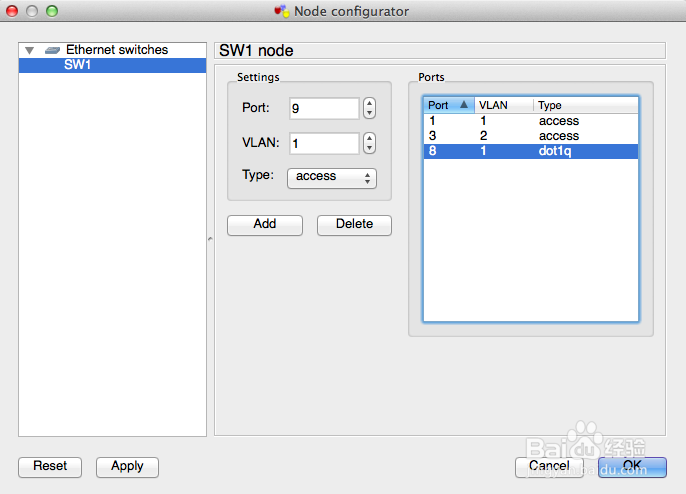Select the port 1 row cell
Screen dimensions: 686x494
432,121
